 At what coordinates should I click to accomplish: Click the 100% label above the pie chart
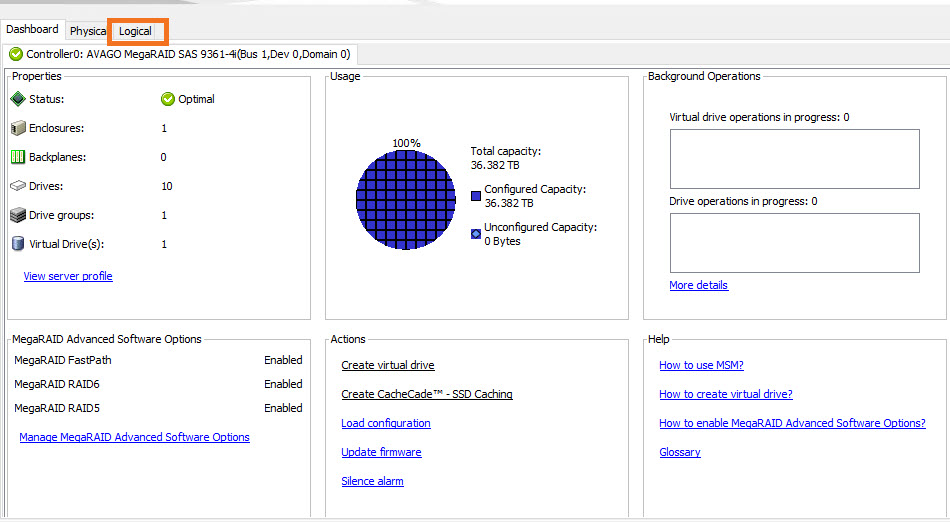coord(406,144)
